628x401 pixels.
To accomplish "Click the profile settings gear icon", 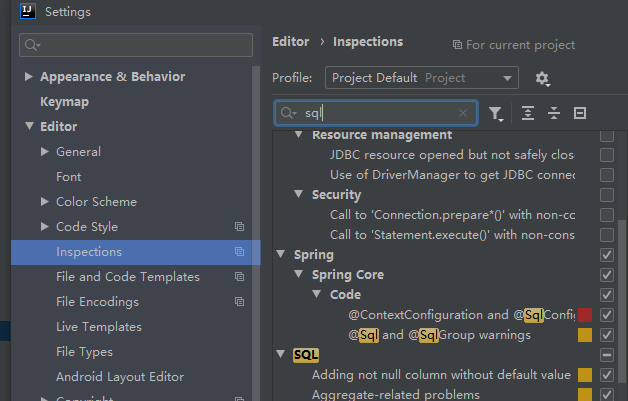I will tap(542, 78).
